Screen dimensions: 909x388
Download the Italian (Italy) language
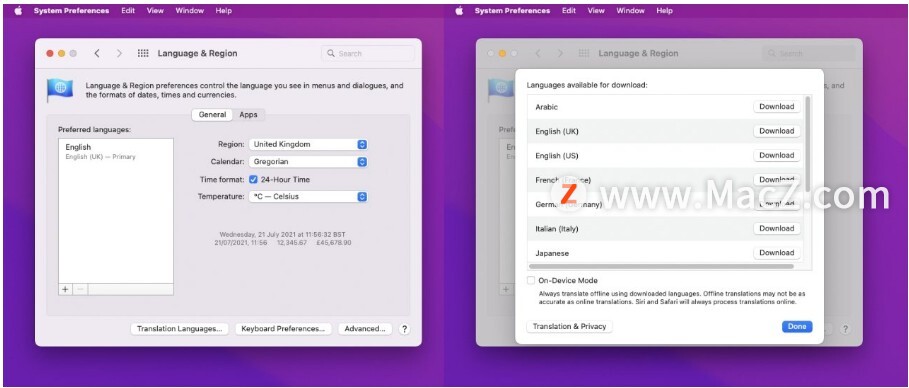click(x=777, y=229)
